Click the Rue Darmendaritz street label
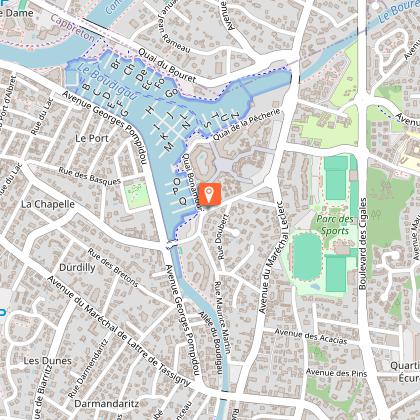 (88, 368)
